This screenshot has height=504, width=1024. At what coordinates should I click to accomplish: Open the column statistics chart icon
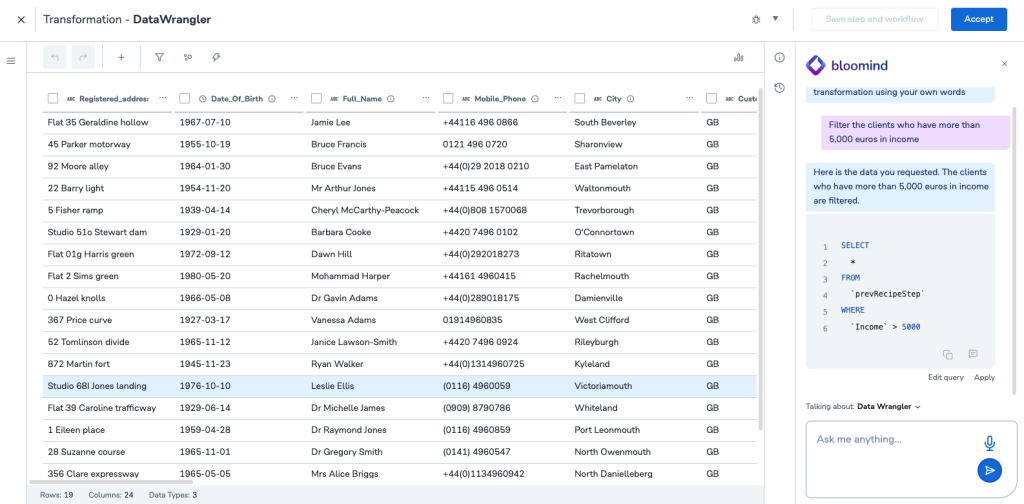[x=738, y=58]
